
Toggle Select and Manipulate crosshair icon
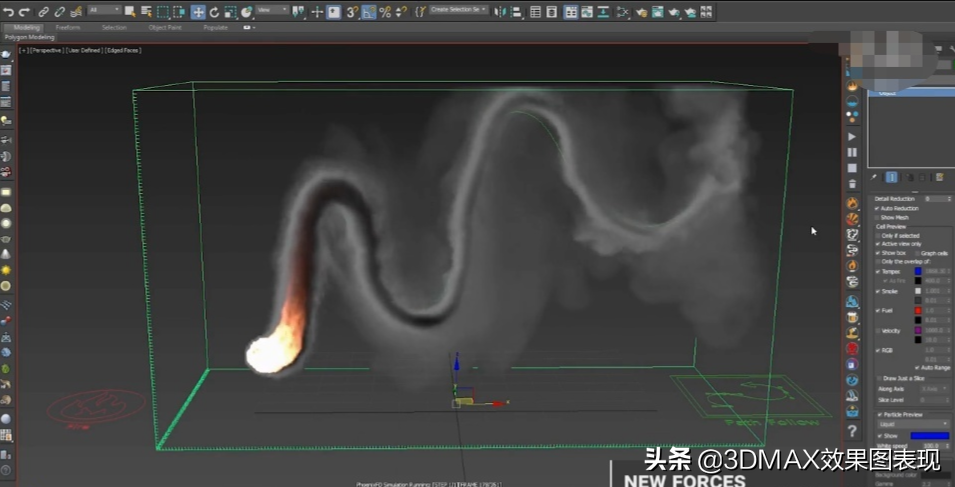[317, 12]
